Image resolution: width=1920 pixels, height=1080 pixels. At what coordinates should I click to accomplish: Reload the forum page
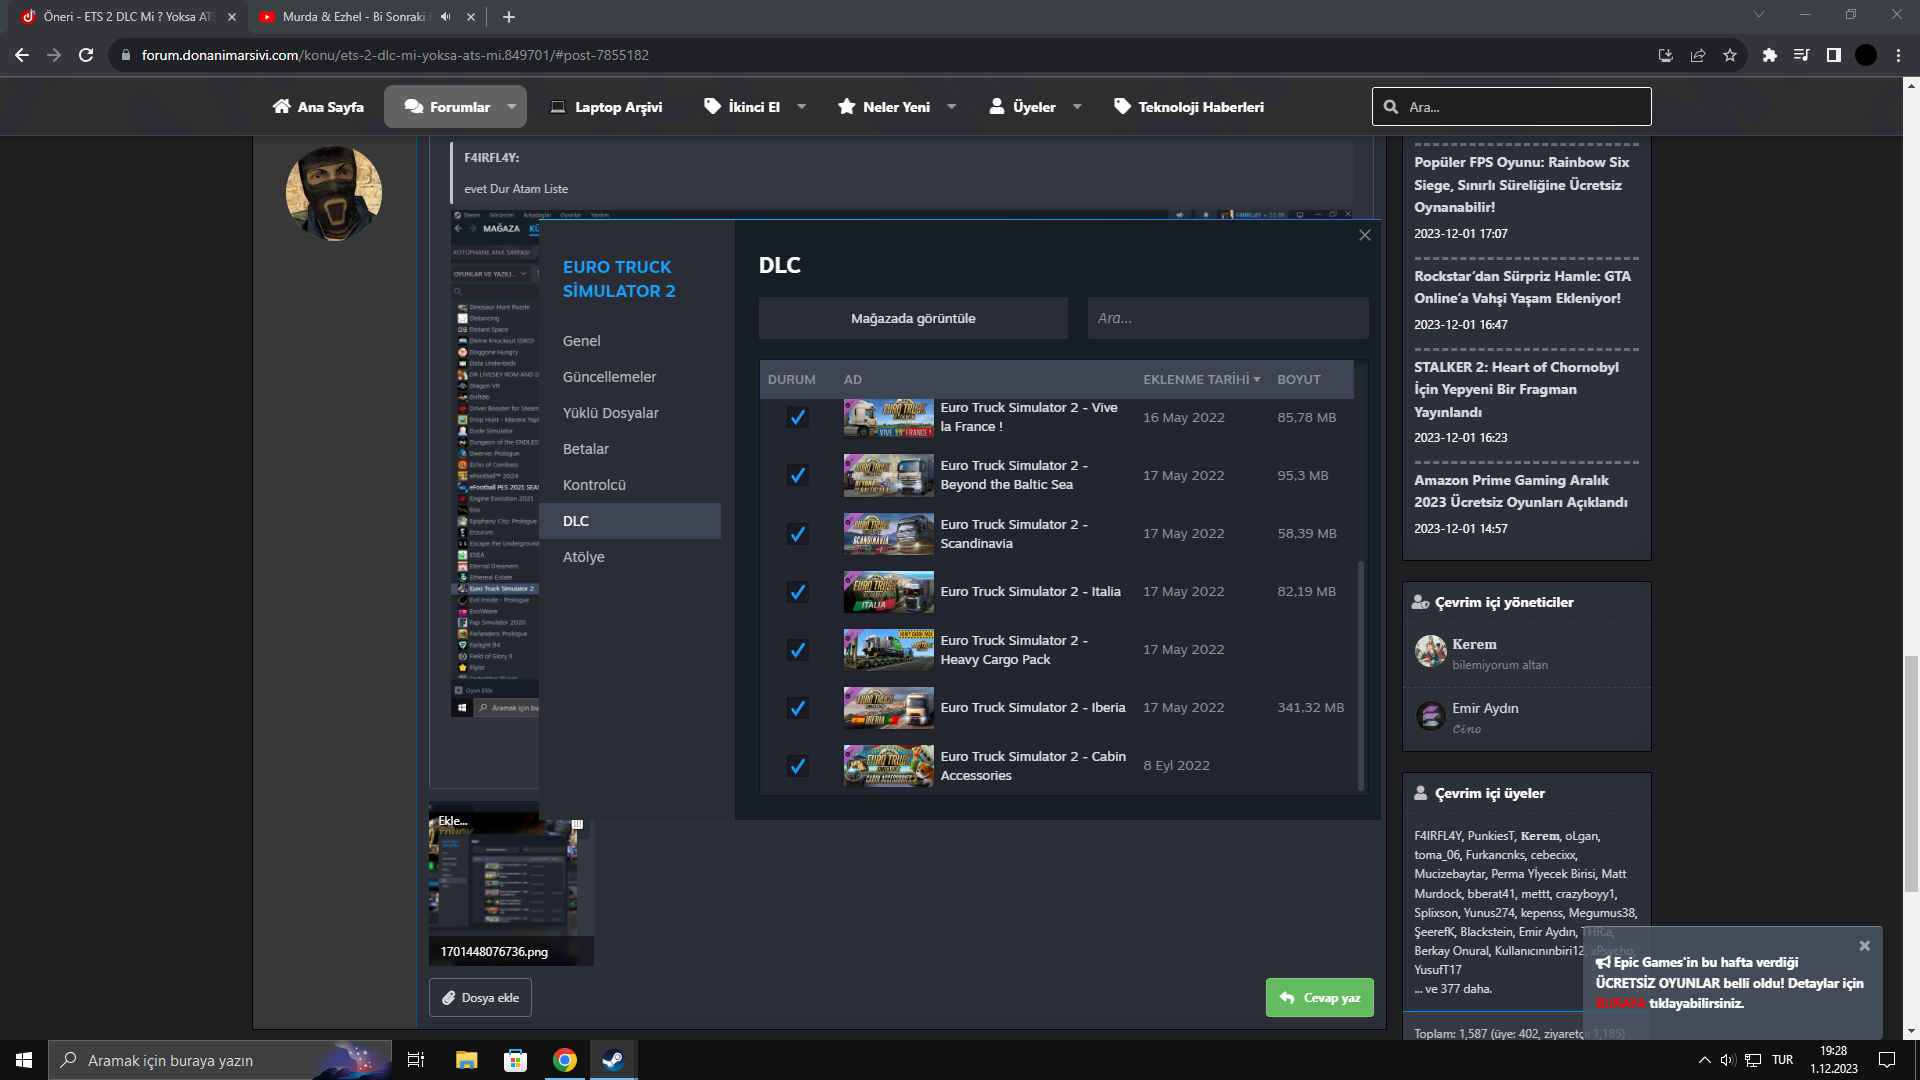[86, 55]
